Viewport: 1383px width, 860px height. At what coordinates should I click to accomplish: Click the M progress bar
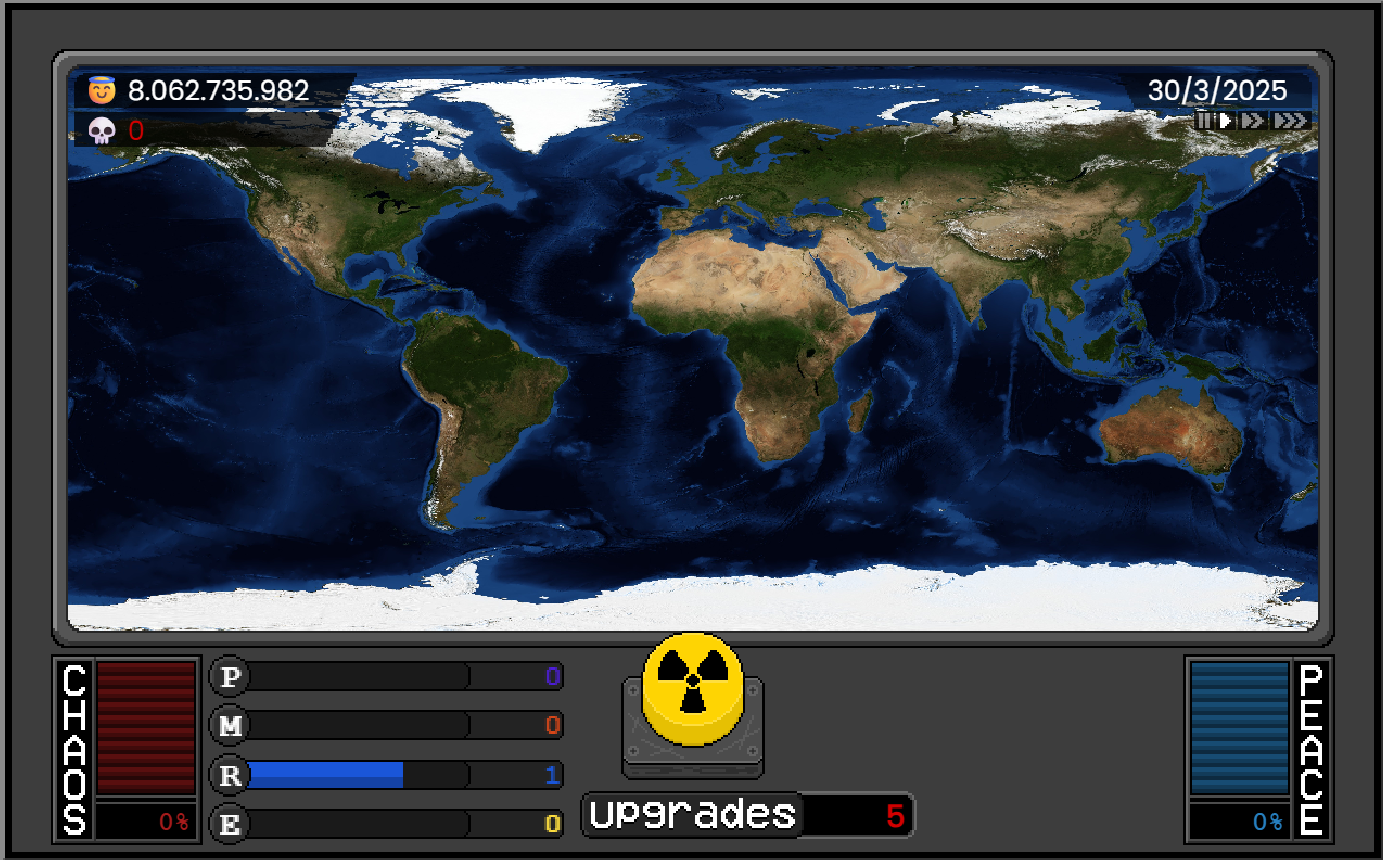point(358,726)
